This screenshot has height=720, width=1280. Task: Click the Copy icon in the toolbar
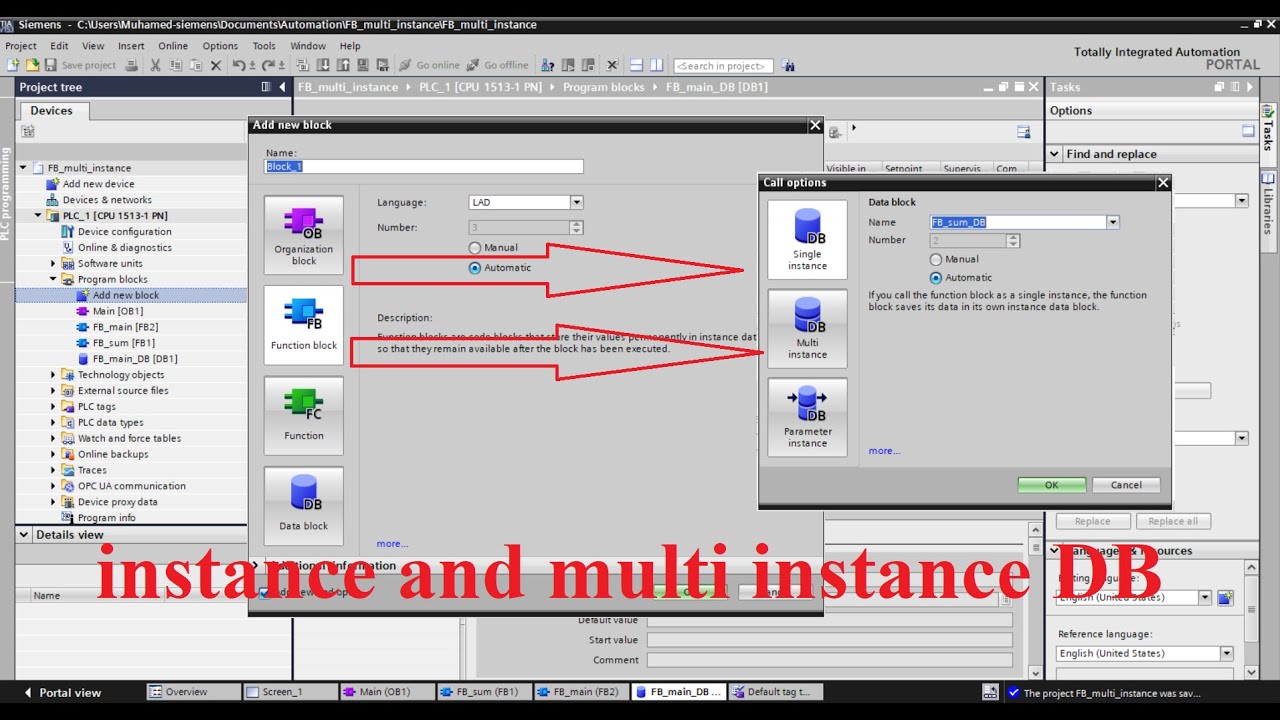click(x=175, y=65)
